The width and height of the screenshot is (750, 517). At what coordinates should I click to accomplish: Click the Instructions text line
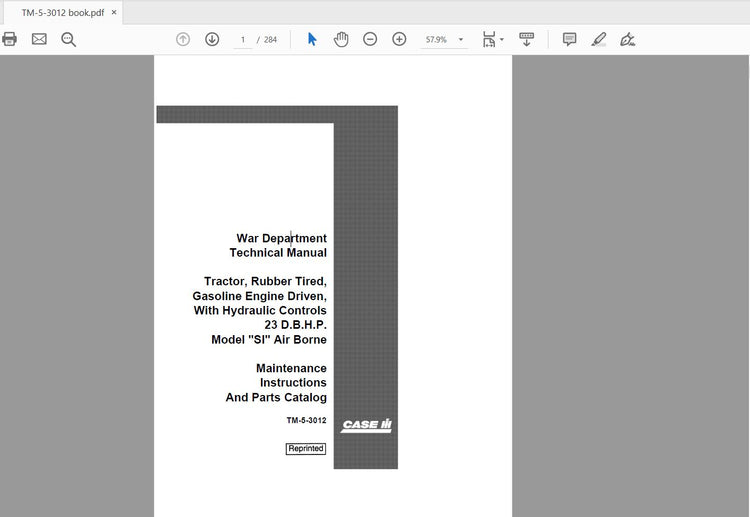click(293, 383)
